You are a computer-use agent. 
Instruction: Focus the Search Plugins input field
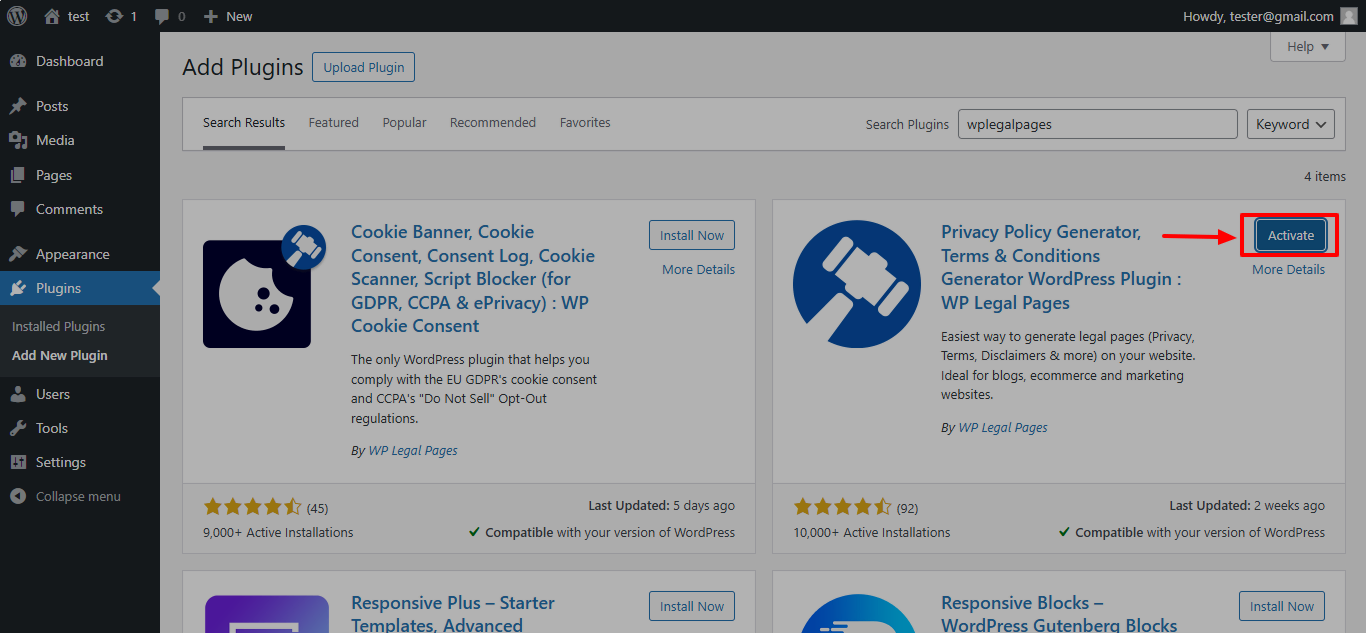pos(1098,124)
